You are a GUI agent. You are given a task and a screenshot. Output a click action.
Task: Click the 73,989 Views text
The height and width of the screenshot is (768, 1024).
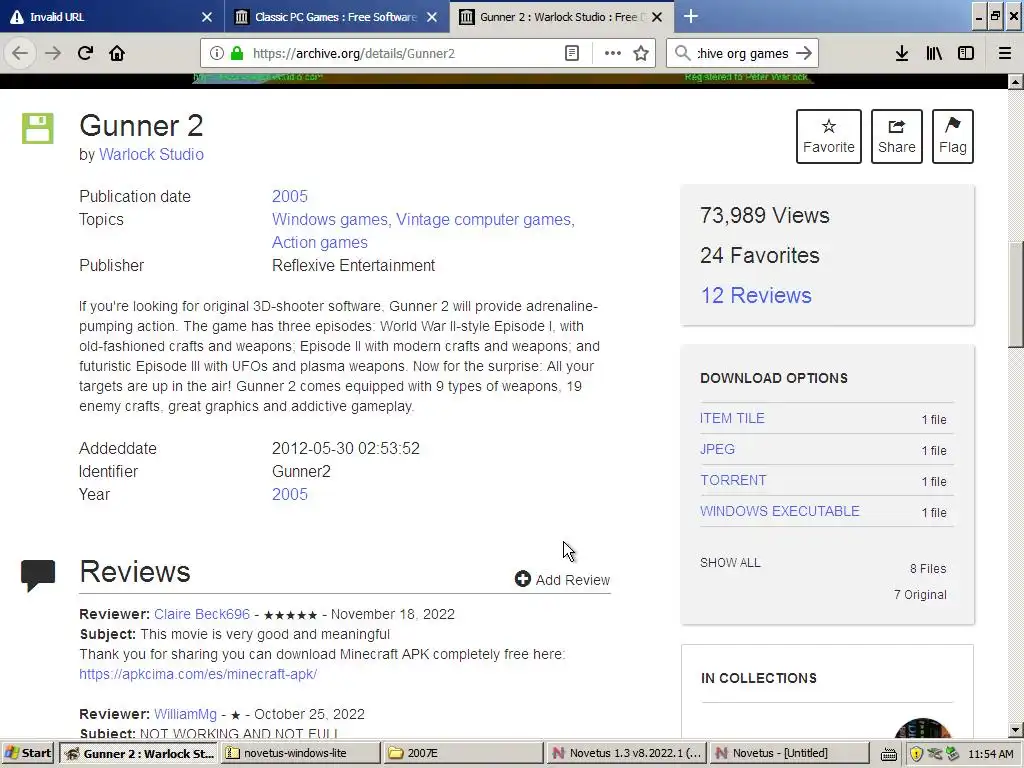pos(765,216)
